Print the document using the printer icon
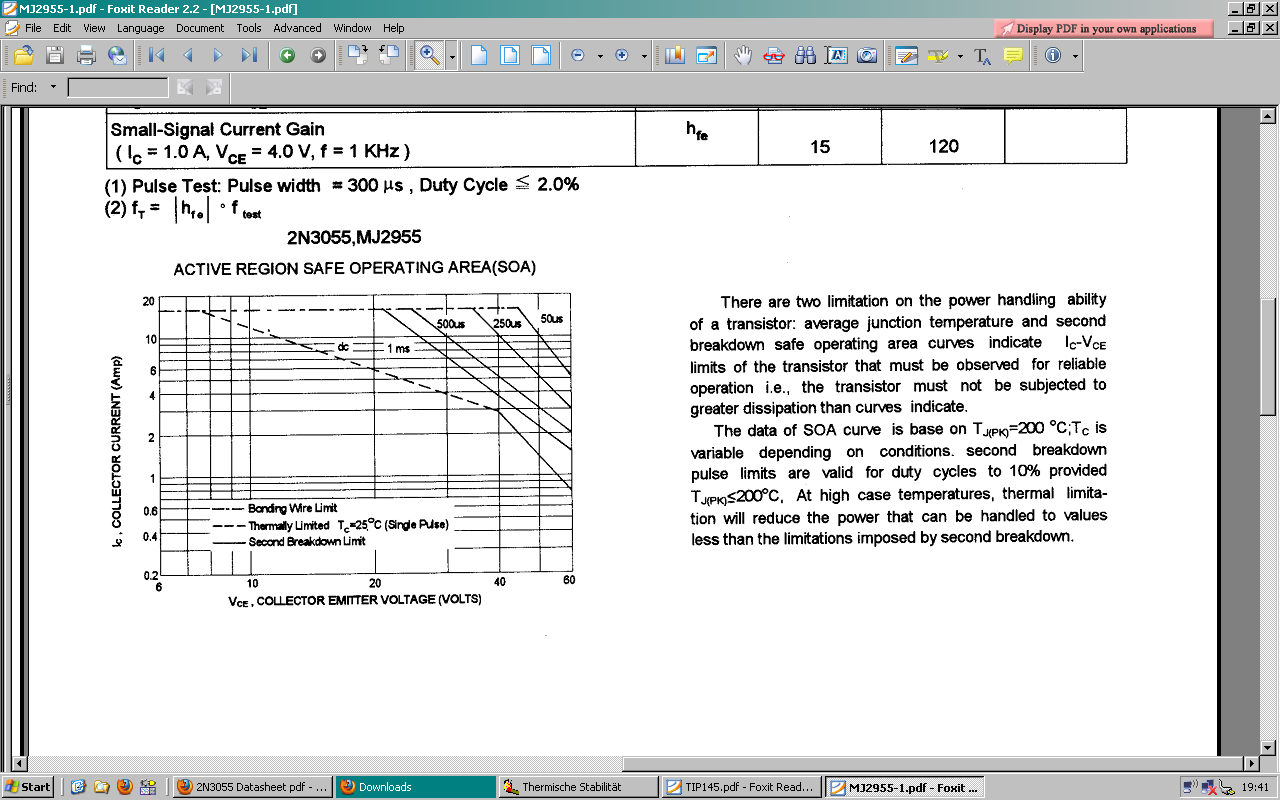This screenshot has width=1280, height=800. 86,55
